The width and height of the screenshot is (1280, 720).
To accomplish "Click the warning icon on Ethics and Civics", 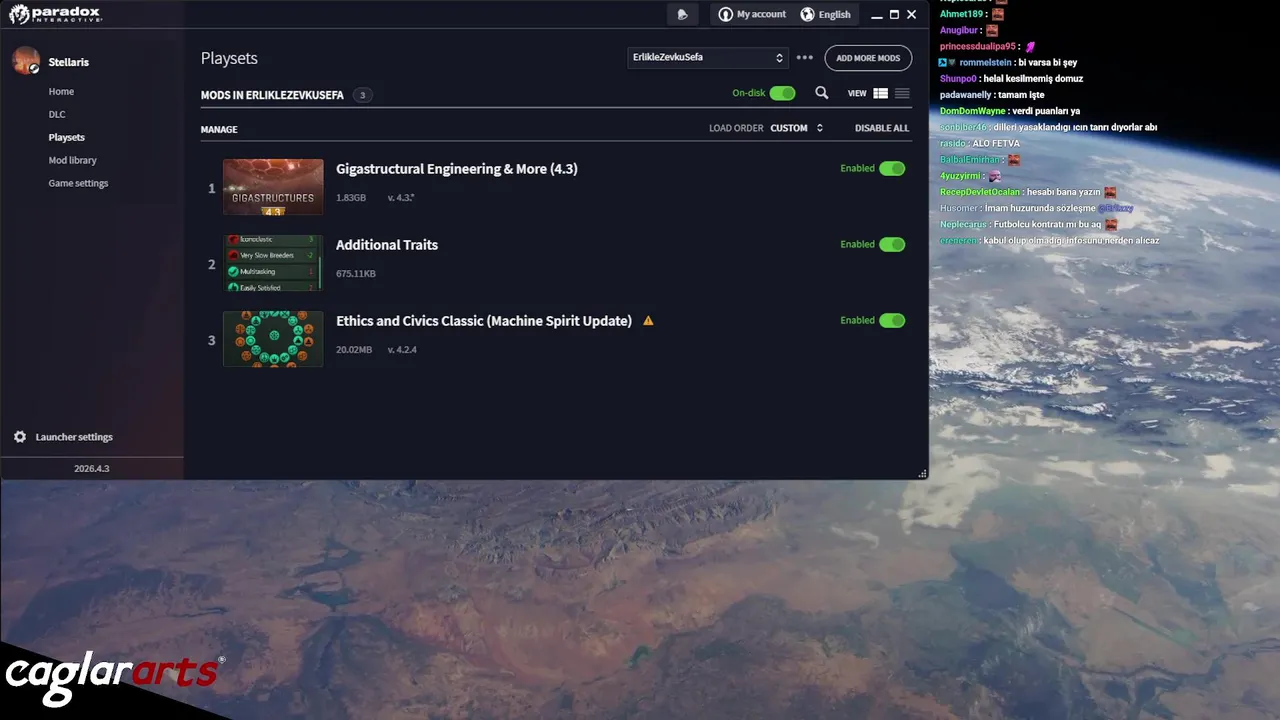I will tap(648, 321).
